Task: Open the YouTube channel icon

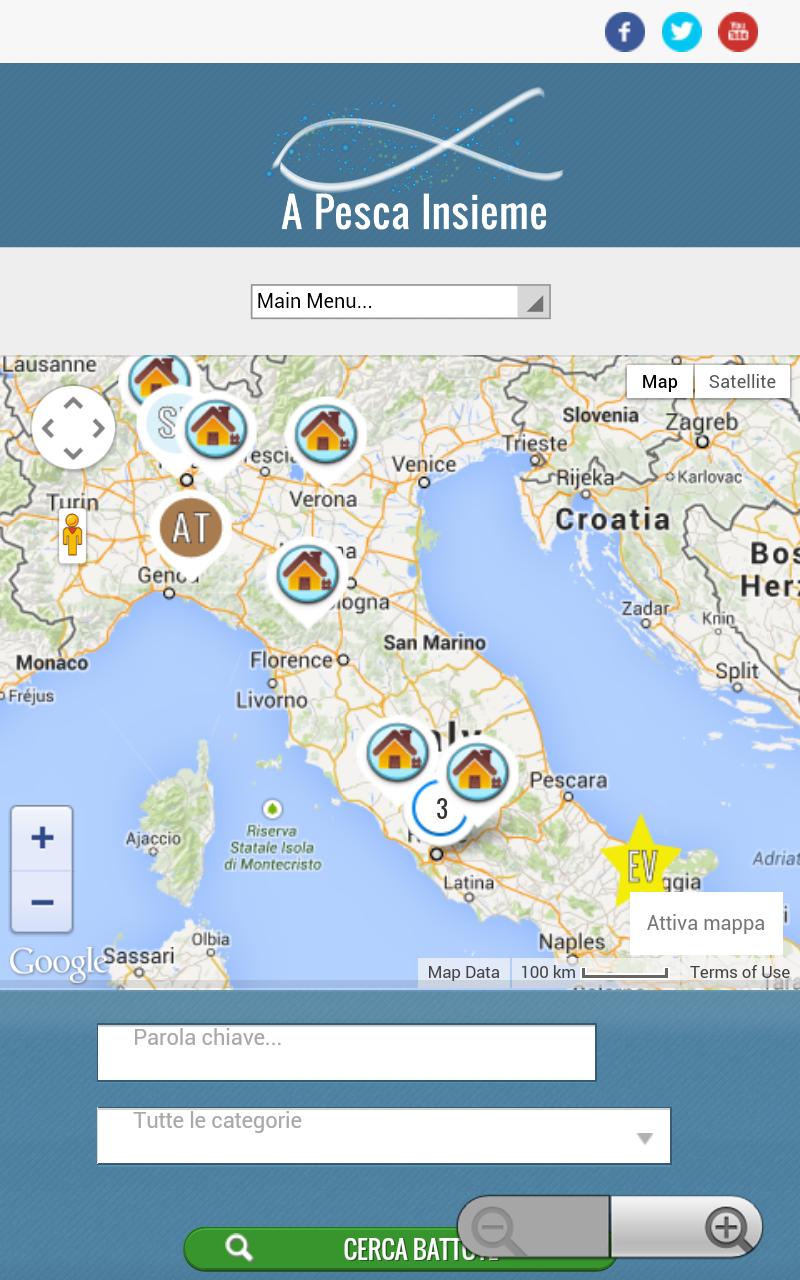Action: pyautogui.click(x=738, y=32)
